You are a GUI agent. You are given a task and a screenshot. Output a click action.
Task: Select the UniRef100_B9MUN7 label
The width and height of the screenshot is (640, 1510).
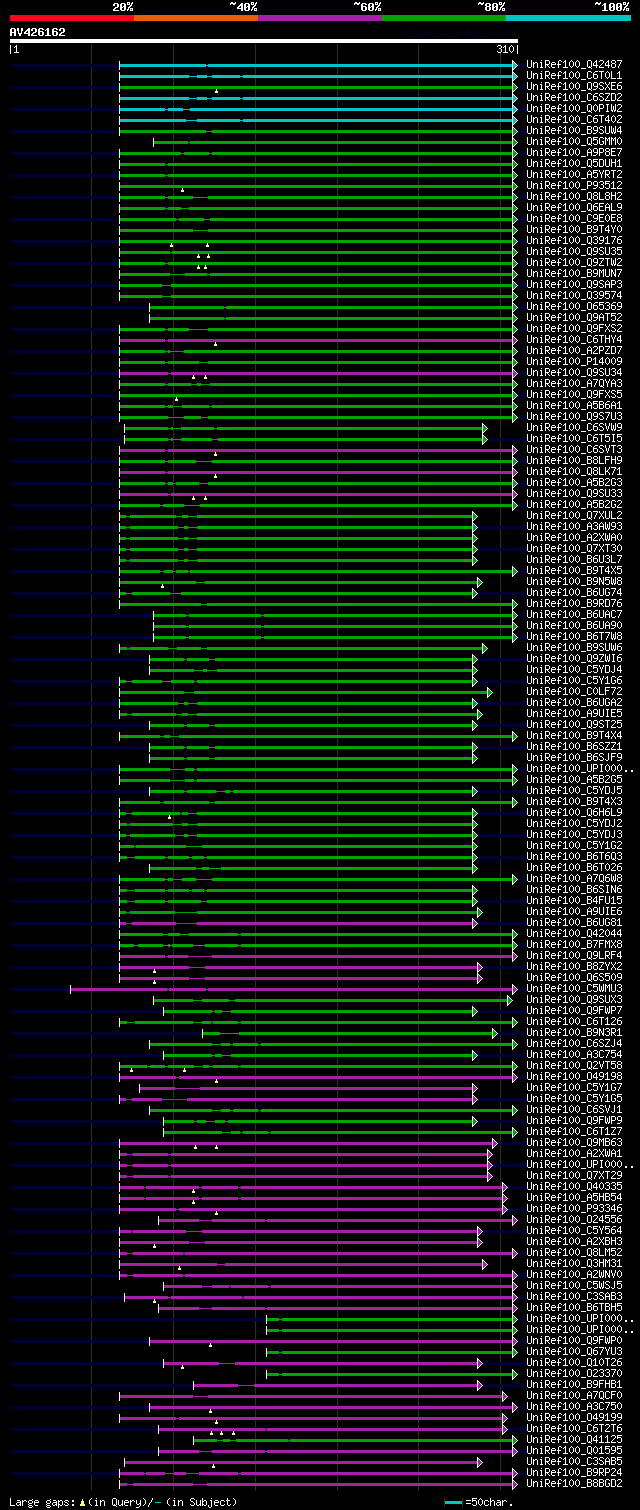[x=574, y=273]
